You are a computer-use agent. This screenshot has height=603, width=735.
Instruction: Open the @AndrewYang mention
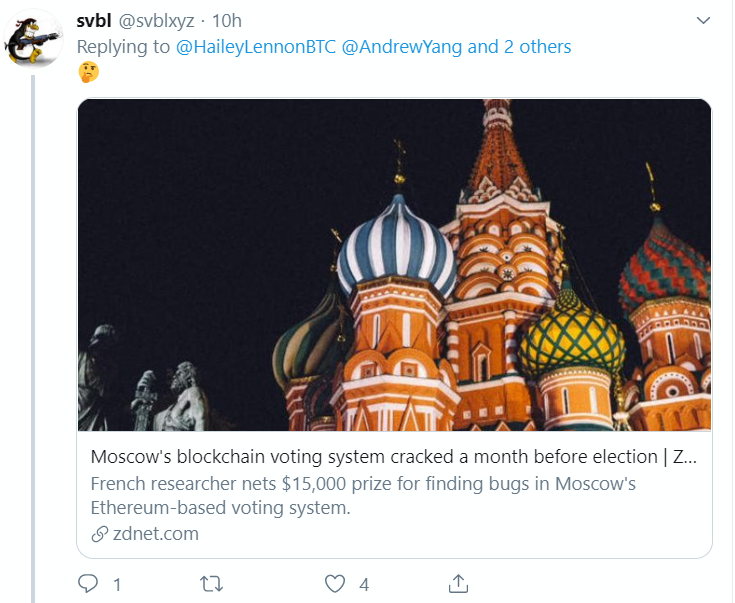(x=402, y=46)
